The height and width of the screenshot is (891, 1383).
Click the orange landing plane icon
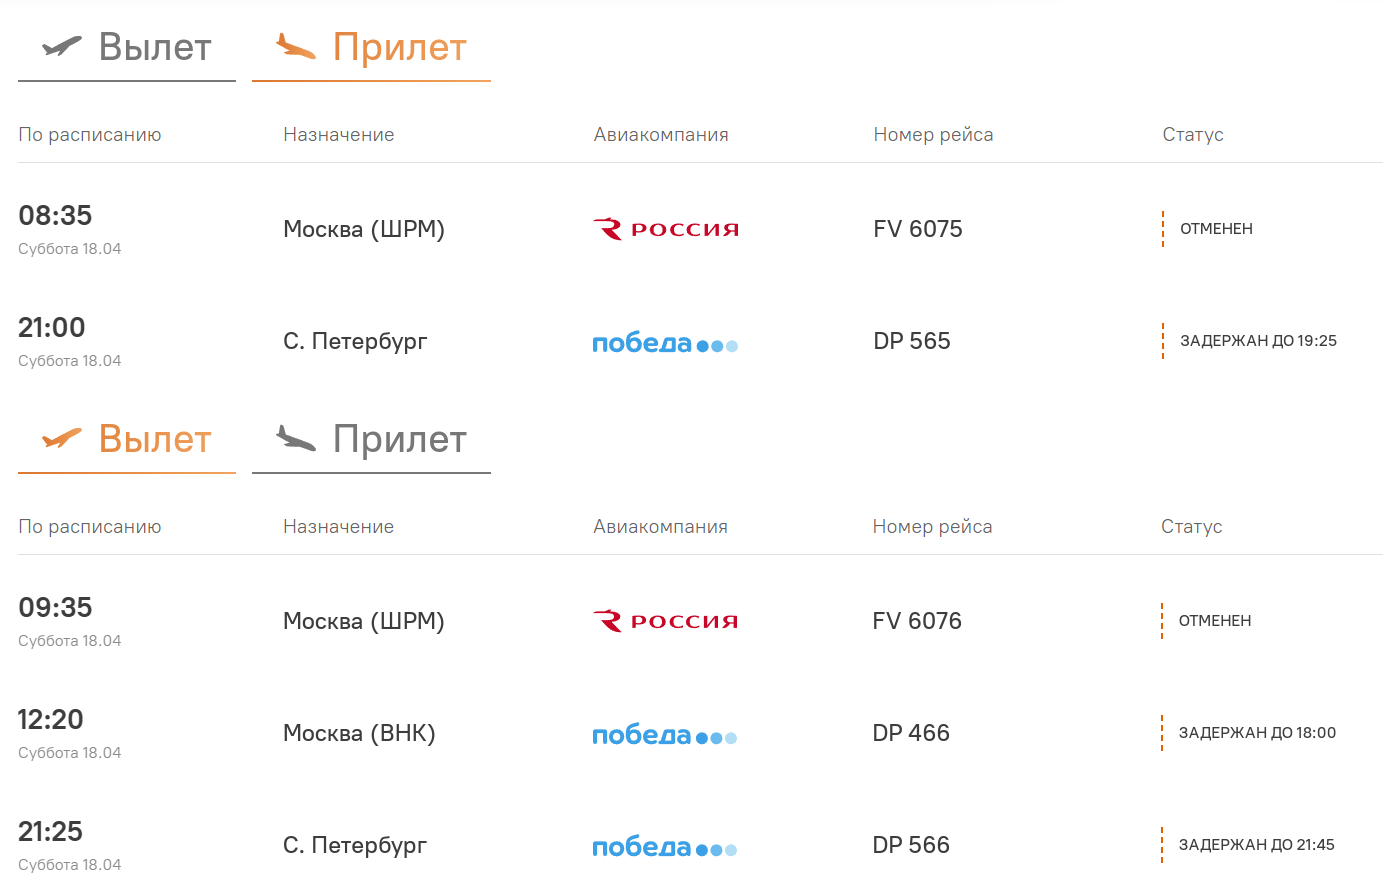coord(296,46)
